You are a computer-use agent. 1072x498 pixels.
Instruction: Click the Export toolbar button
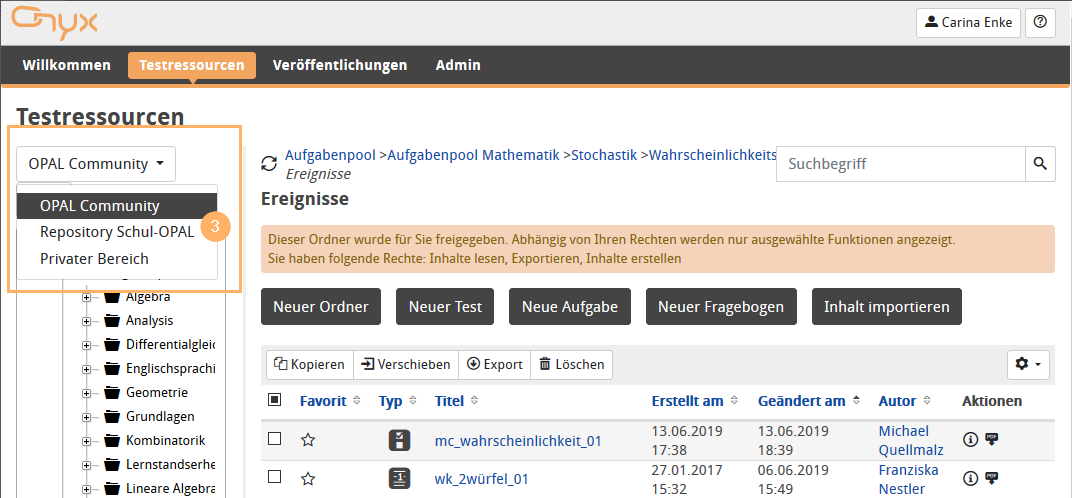pyautogui.click(x=494, y=365)
